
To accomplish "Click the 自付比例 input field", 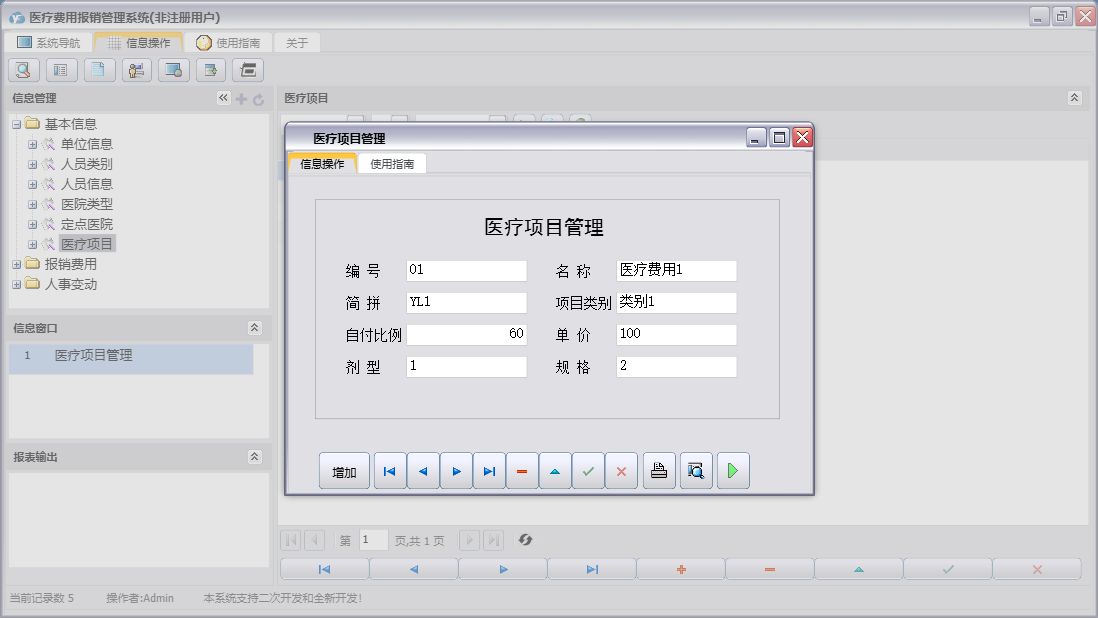I will [466, 335].
